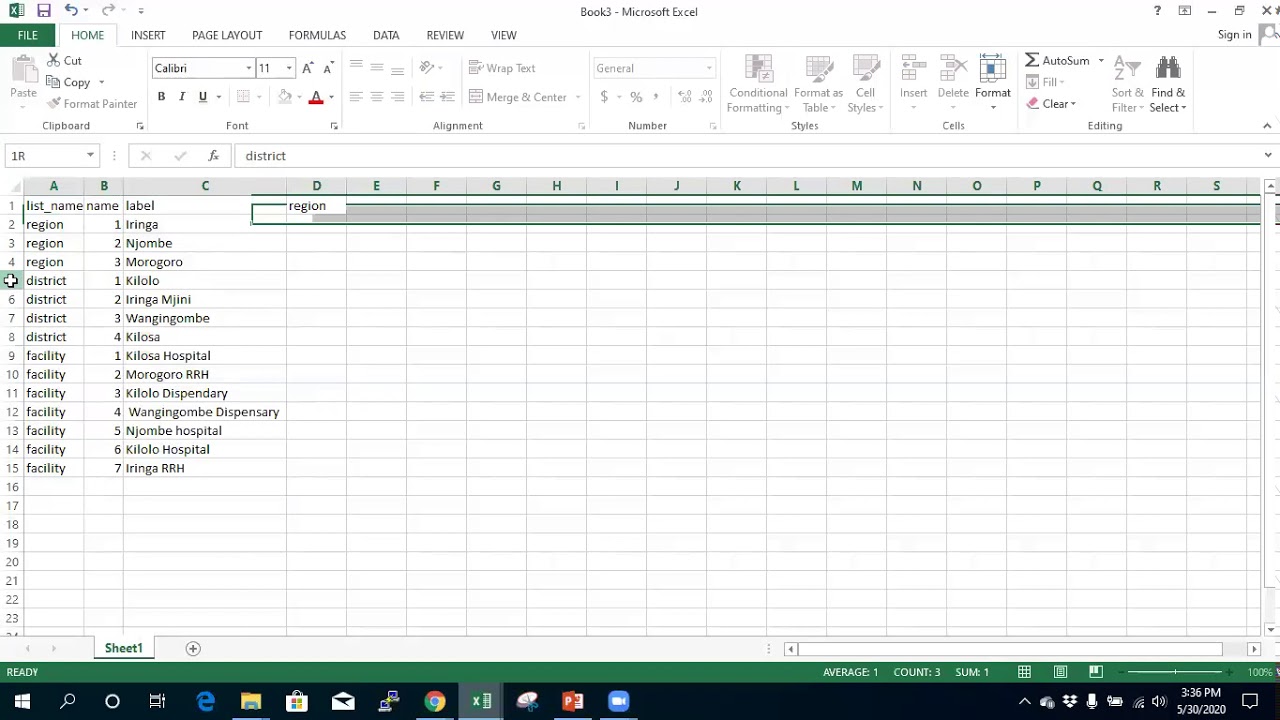Click the Center alignment icon

click(x=377, y=97)
